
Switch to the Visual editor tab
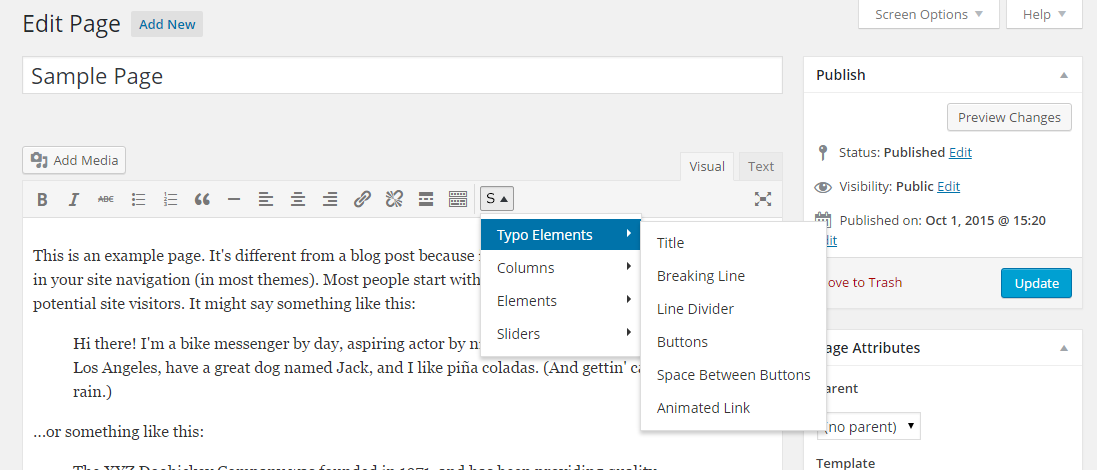tap(707, 167)
